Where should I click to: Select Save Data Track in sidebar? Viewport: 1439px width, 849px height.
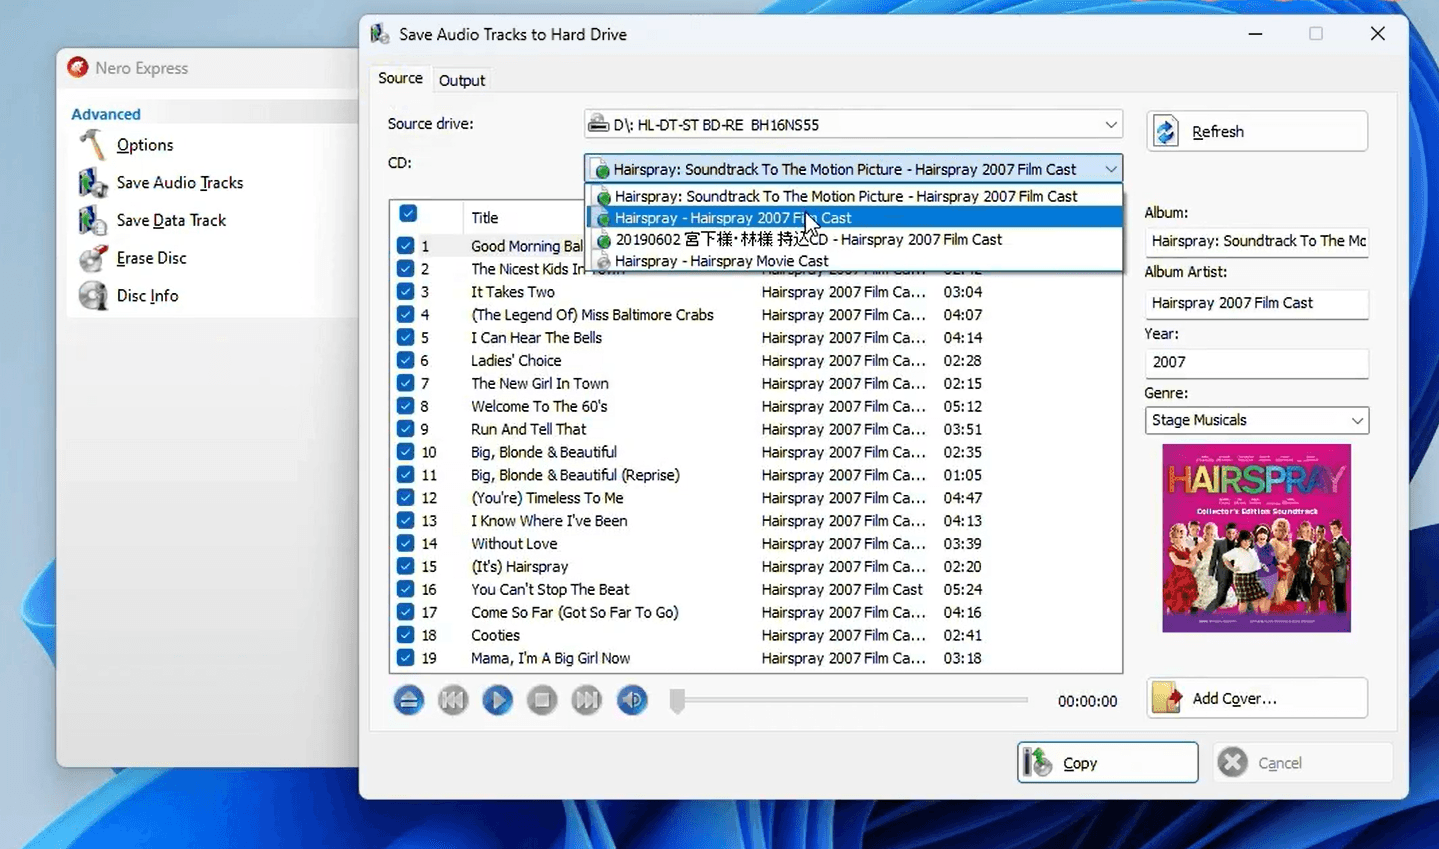point(171,220)
